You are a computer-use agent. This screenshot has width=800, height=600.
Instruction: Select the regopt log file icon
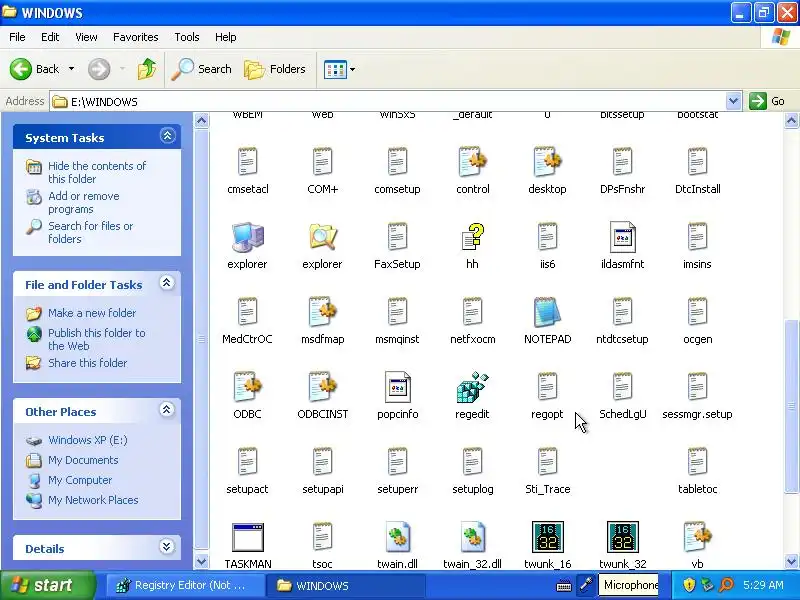tap(547, 387)
